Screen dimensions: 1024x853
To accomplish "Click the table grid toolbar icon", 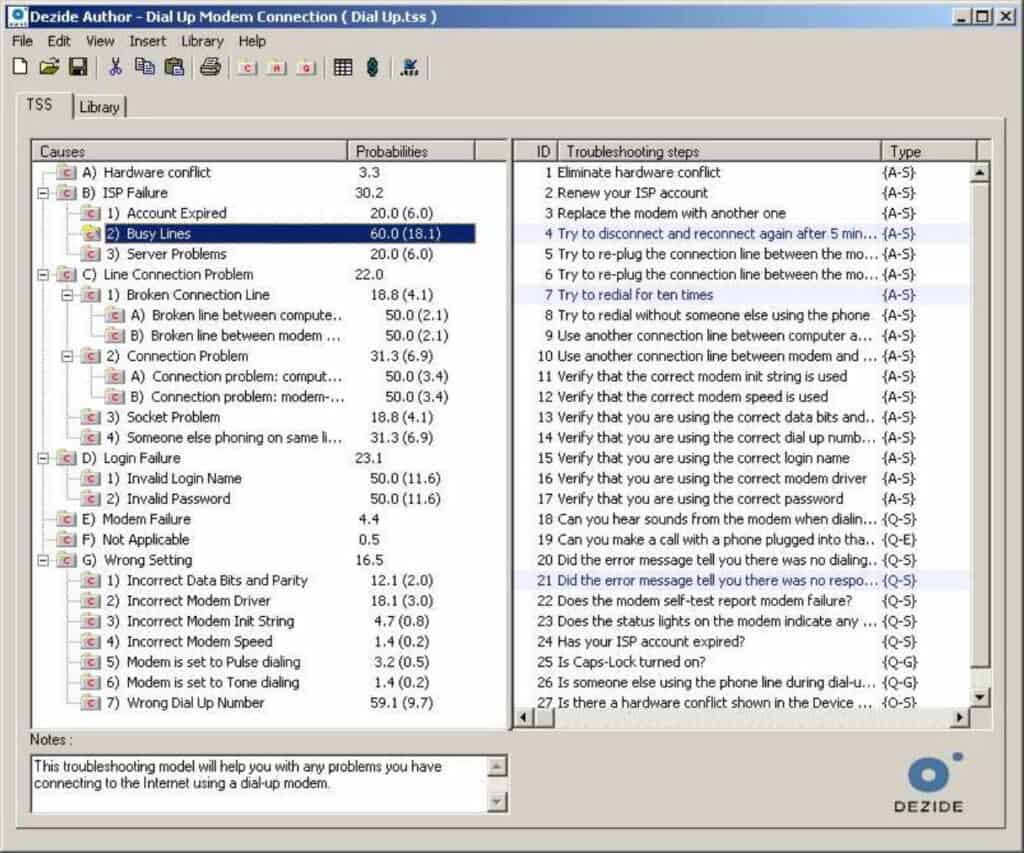I will tap(343, 67).
